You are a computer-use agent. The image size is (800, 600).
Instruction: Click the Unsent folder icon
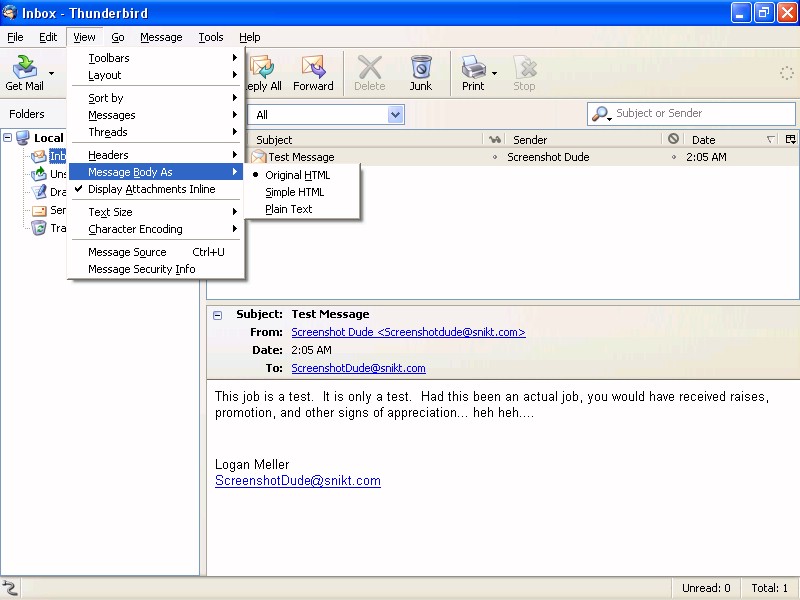coord(39,174)
